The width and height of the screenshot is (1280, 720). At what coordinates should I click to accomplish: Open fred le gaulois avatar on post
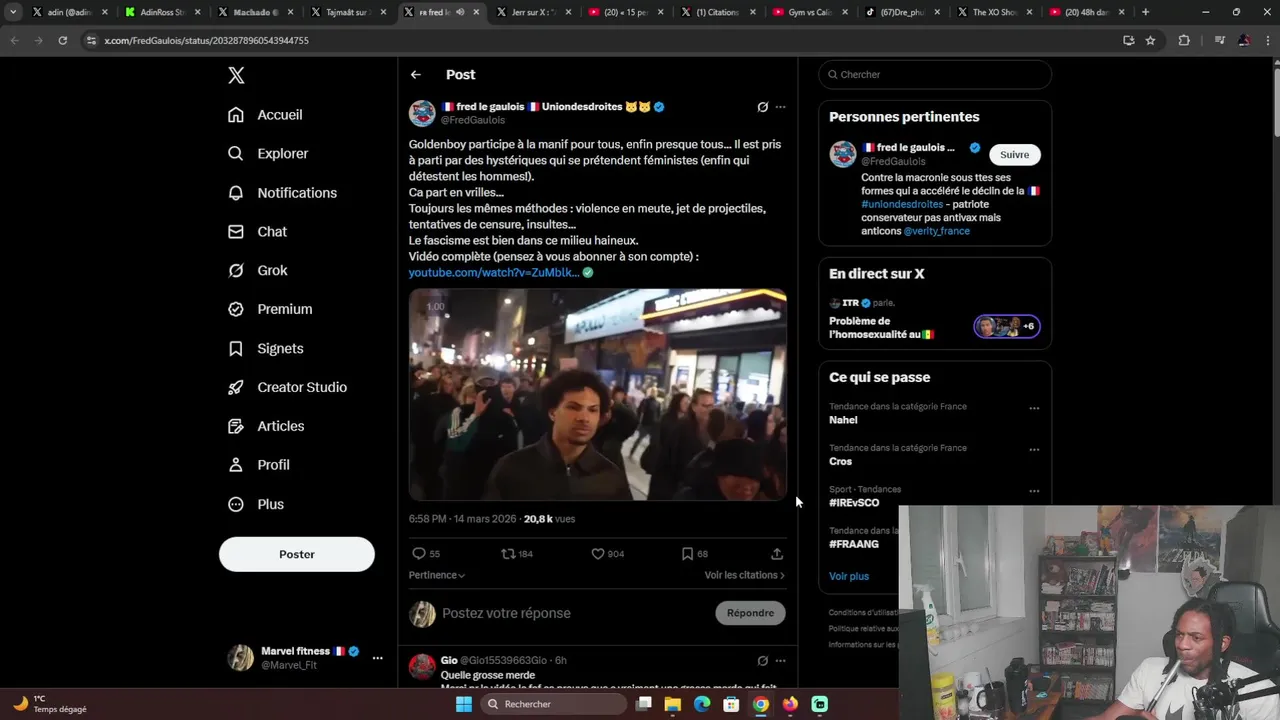[x=422, y=113]
